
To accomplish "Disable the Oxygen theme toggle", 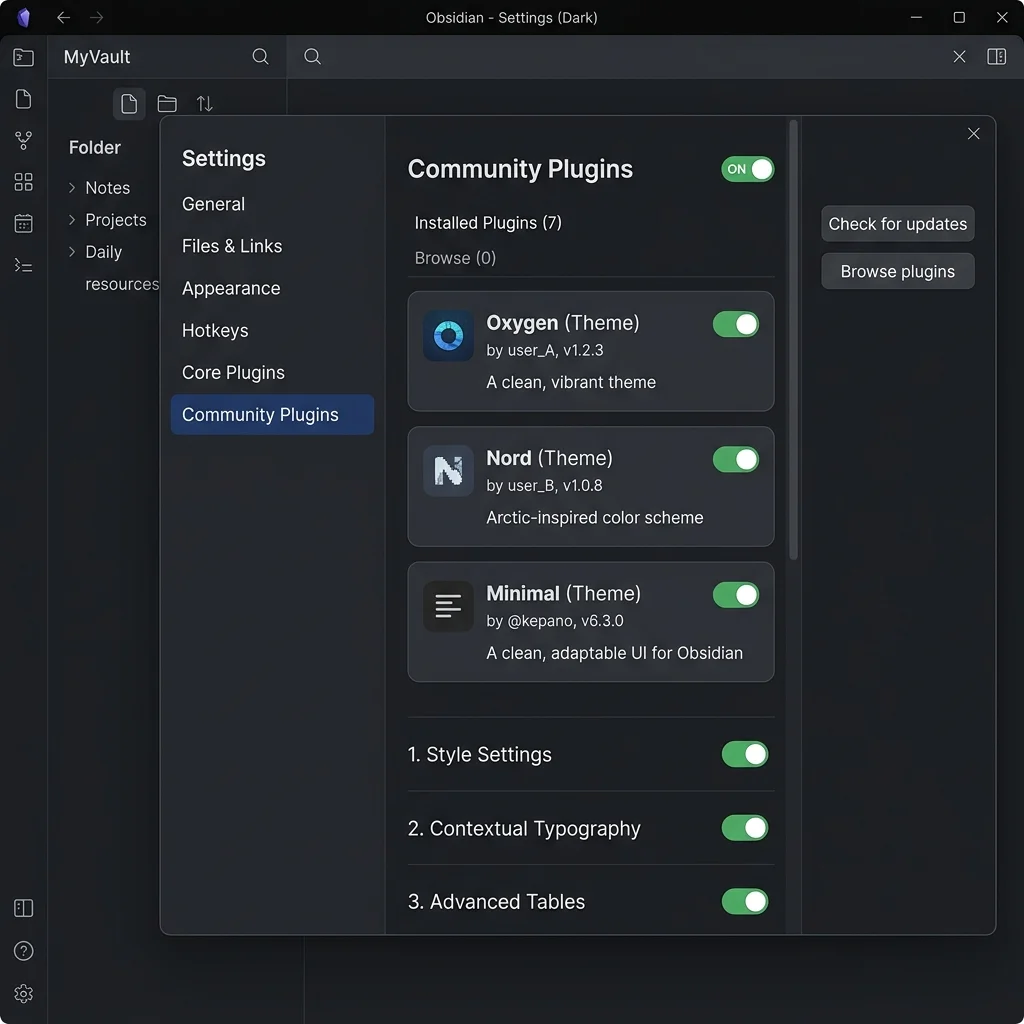I will tap(736, 325).
